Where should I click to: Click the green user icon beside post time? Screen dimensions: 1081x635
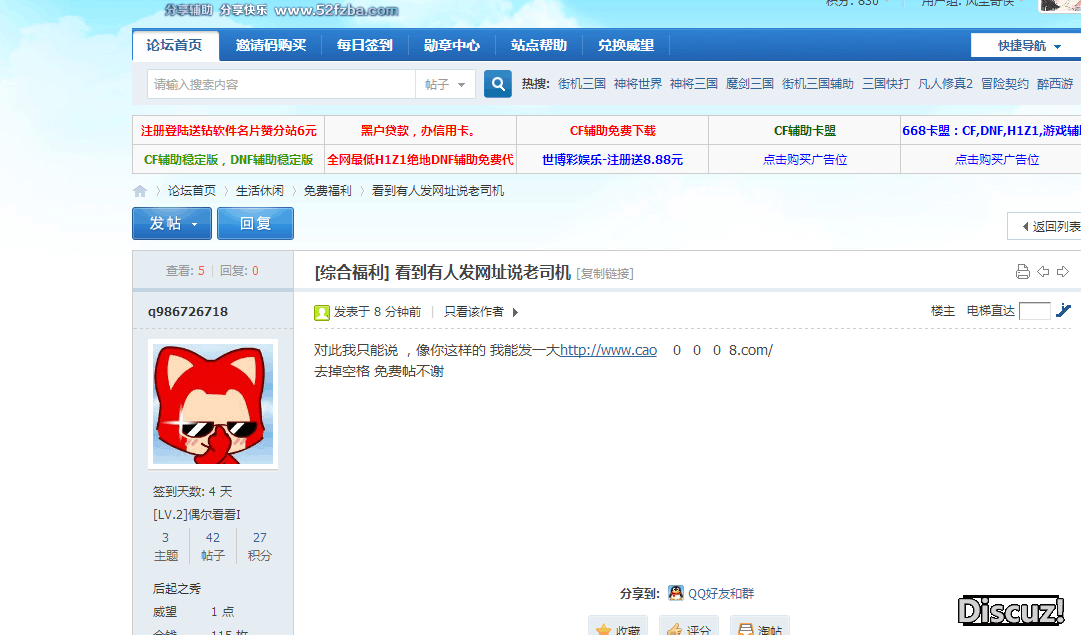click(x=322, y=312)
